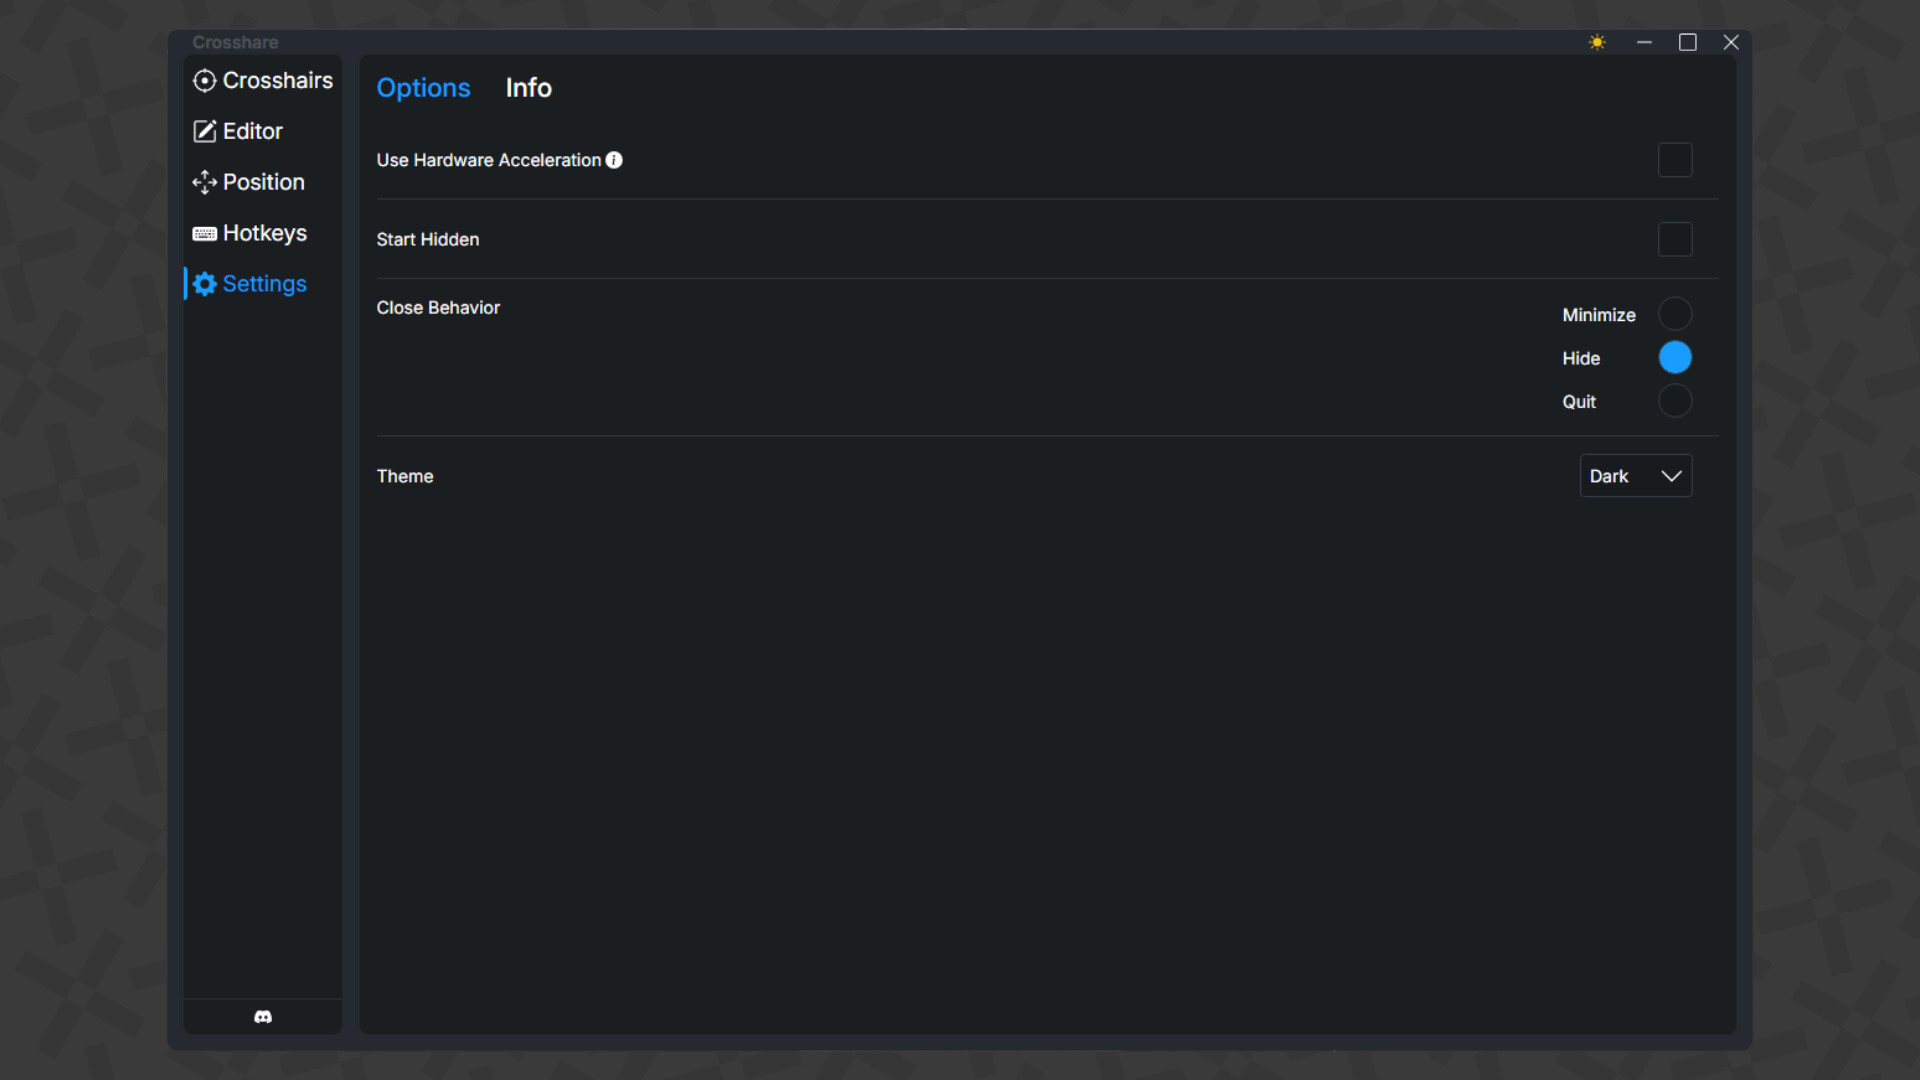Viewport: 1920px width, 1080px height.
Task: Select Hide in Close Behavior options
Action: (x=1675, y=357)
